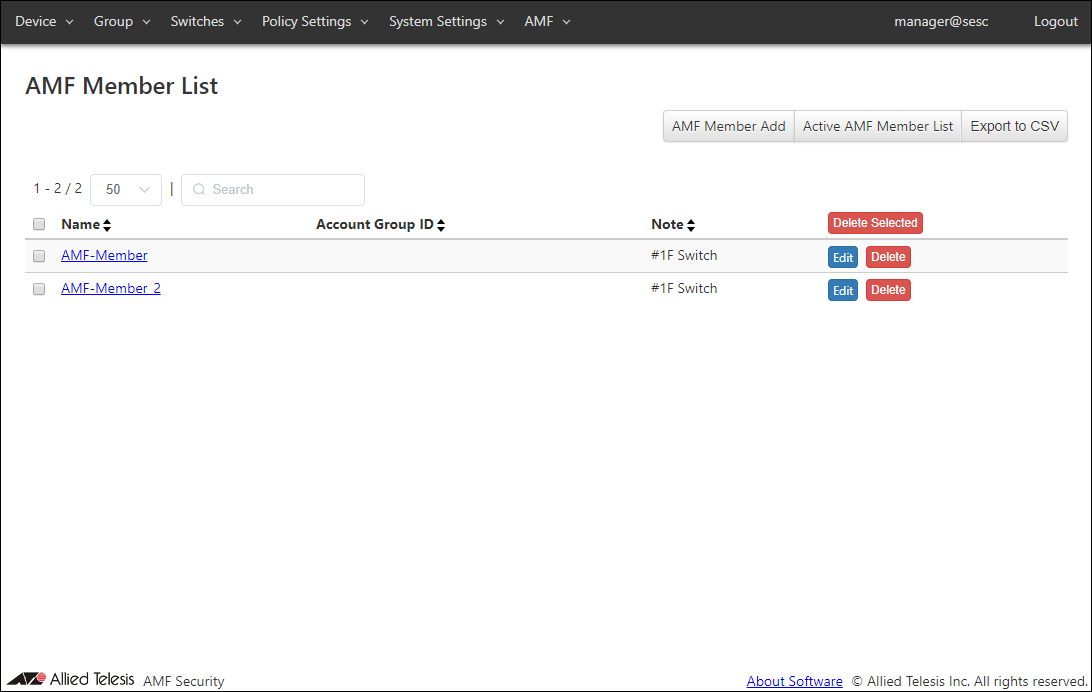The height and width of the screenshot is (692, 1092).
Task: Check the box for AMF-Member row
Action: coord(39,256)
